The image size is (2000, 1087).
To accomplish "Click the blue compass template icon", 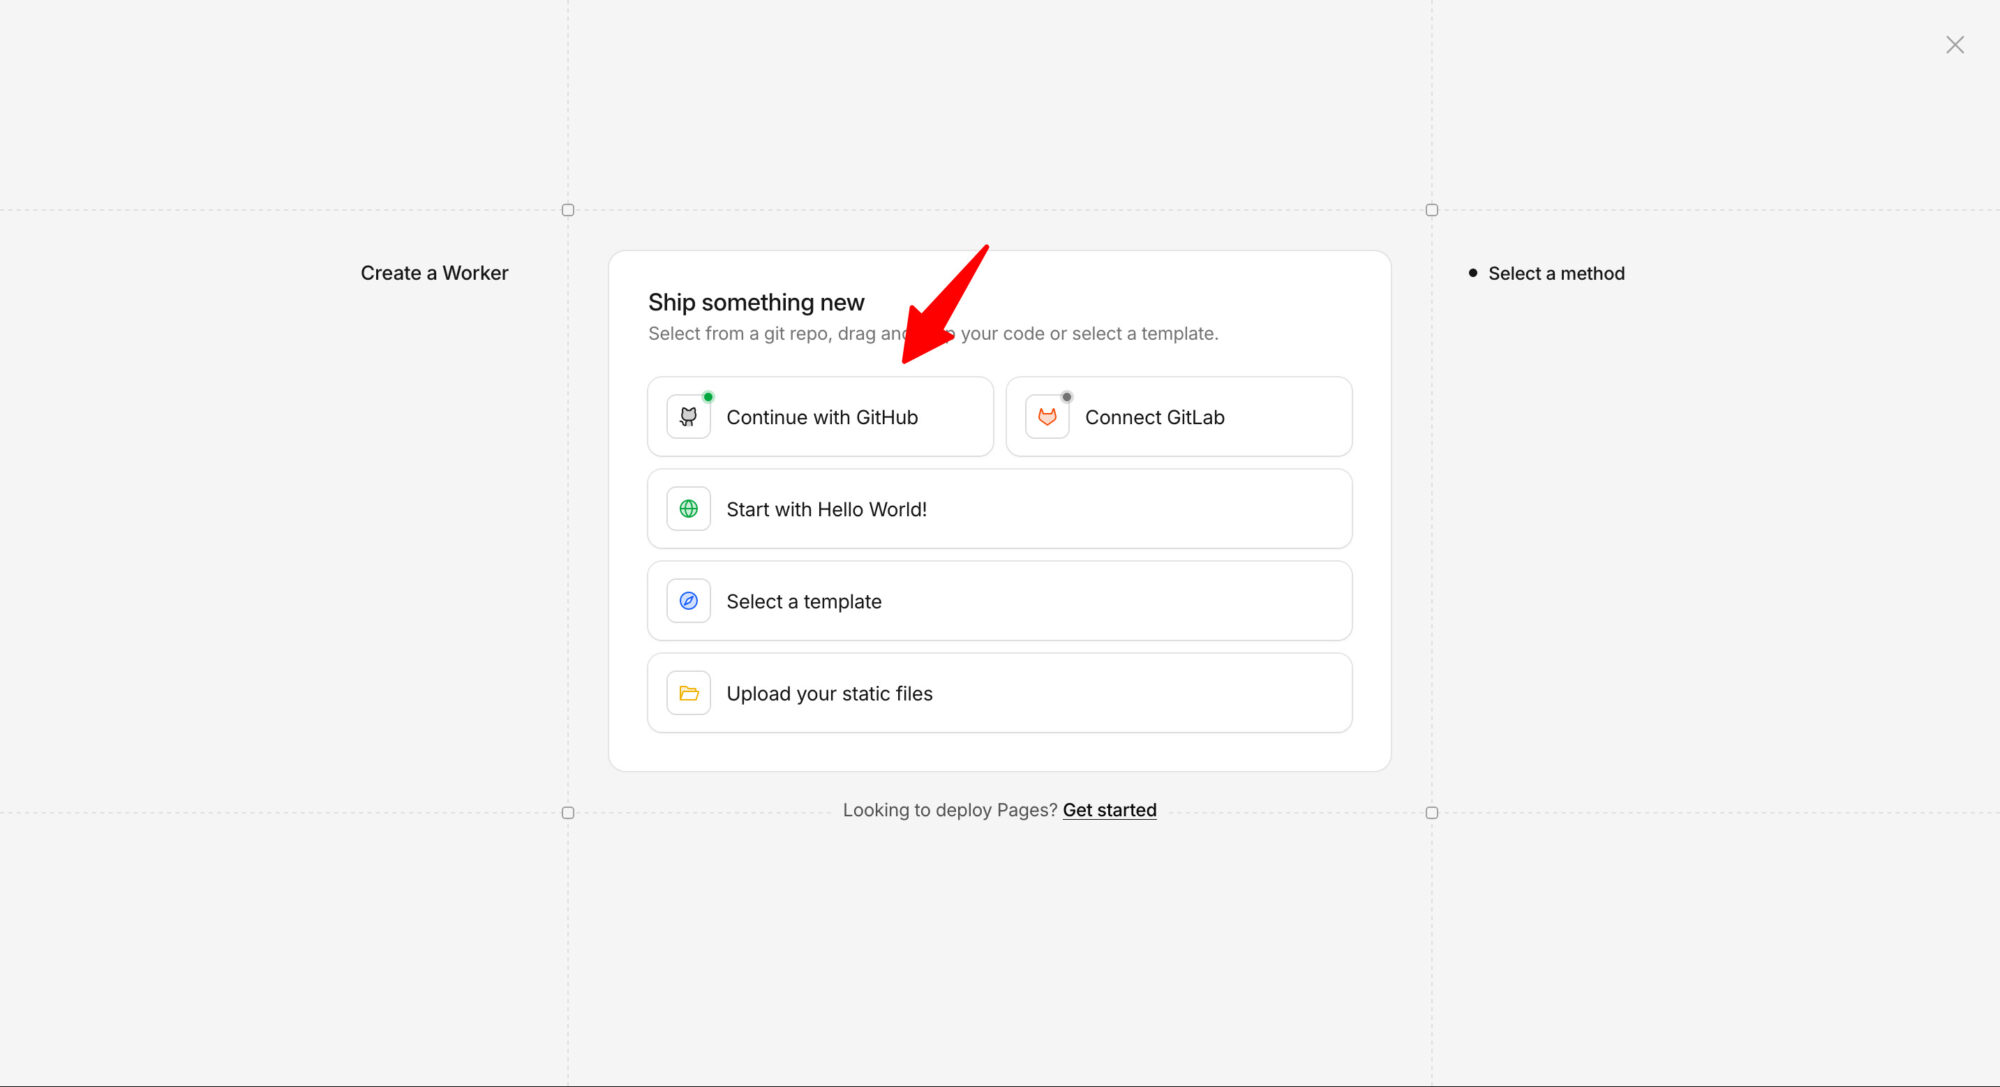I will click(688, 601).
